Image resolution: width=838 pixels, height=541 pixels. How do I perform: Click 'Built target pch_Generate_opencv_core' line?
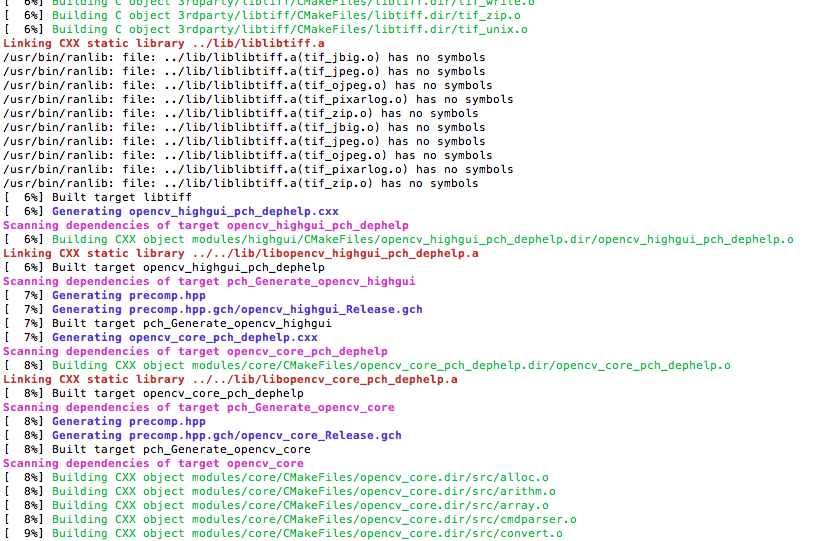[x=157, y=450]
